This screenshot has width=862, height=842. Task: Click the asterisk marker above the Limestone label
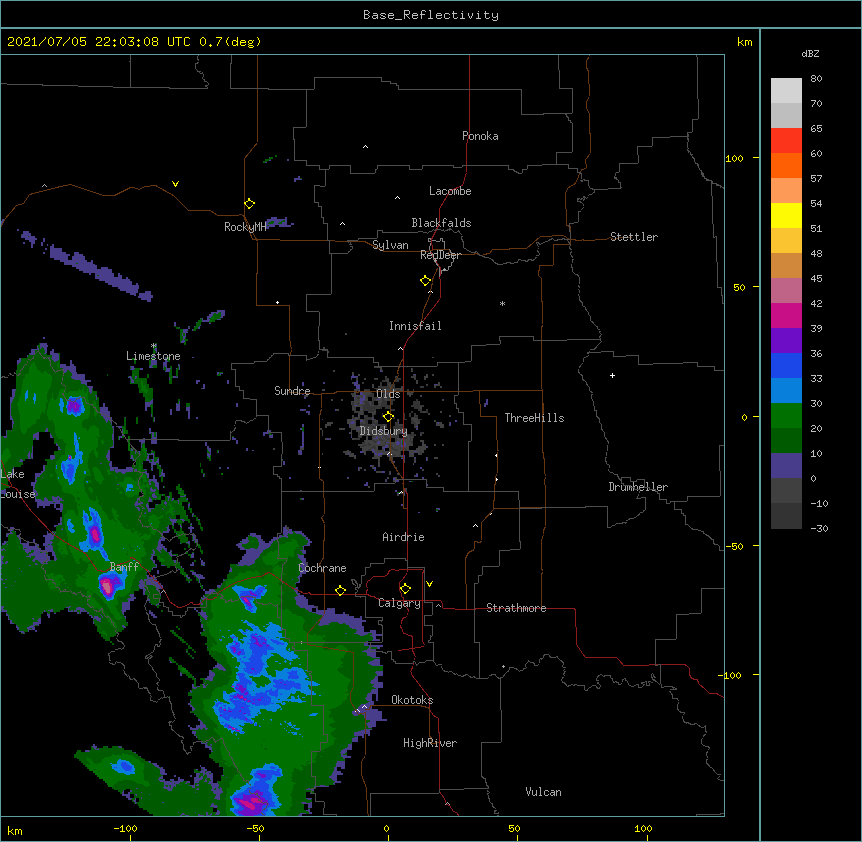click(154, 346)
